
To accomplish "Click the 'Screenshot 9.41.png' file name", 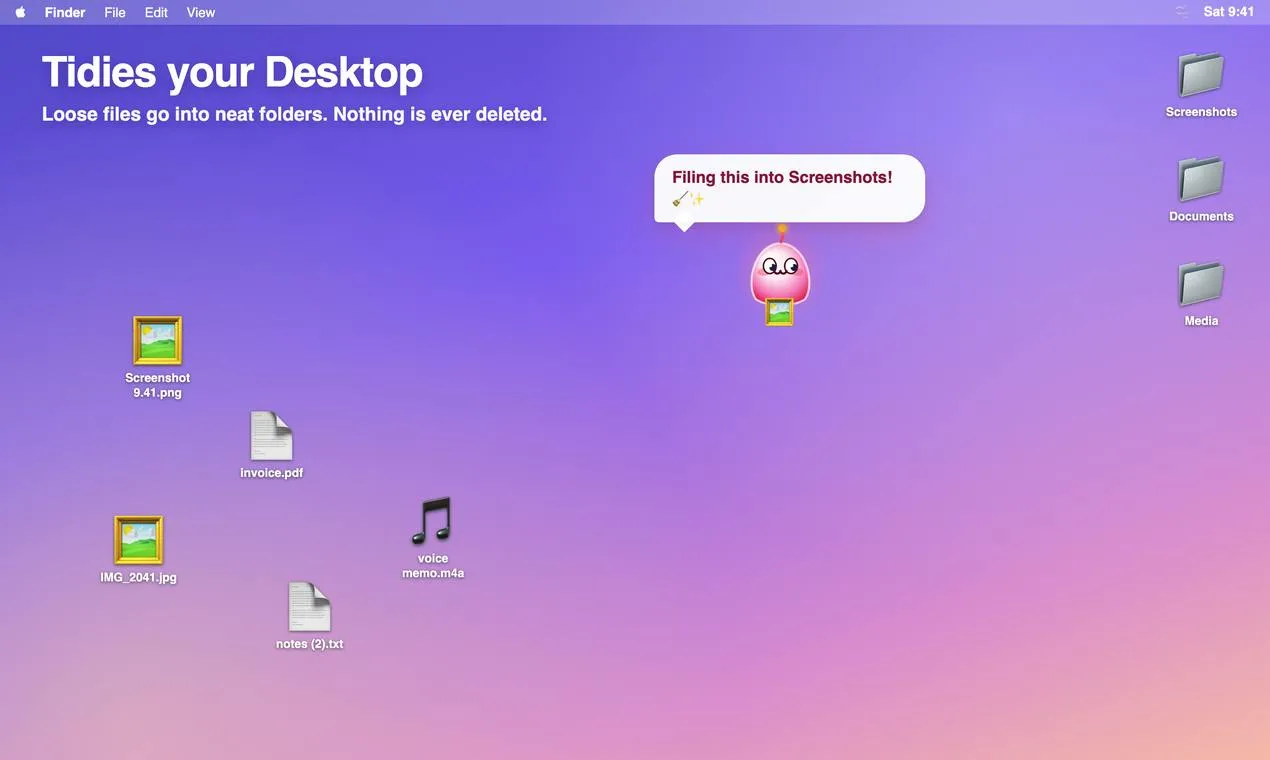I will (x=158, y=385).
